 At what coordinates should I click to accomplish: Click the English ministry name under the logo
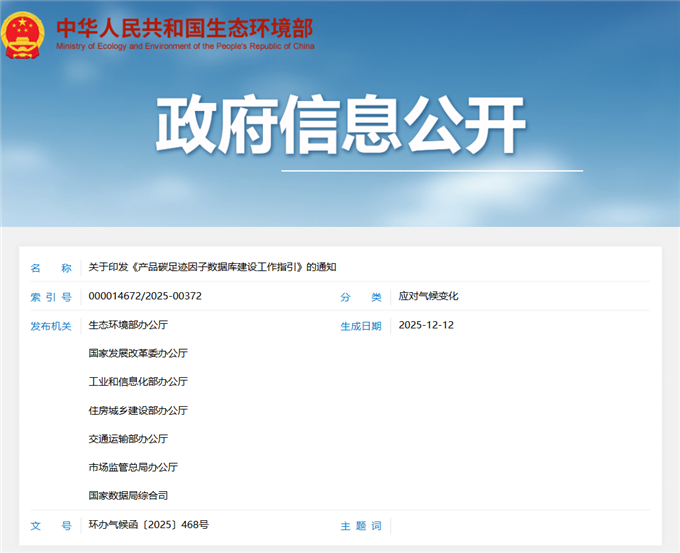coord(185,46)
